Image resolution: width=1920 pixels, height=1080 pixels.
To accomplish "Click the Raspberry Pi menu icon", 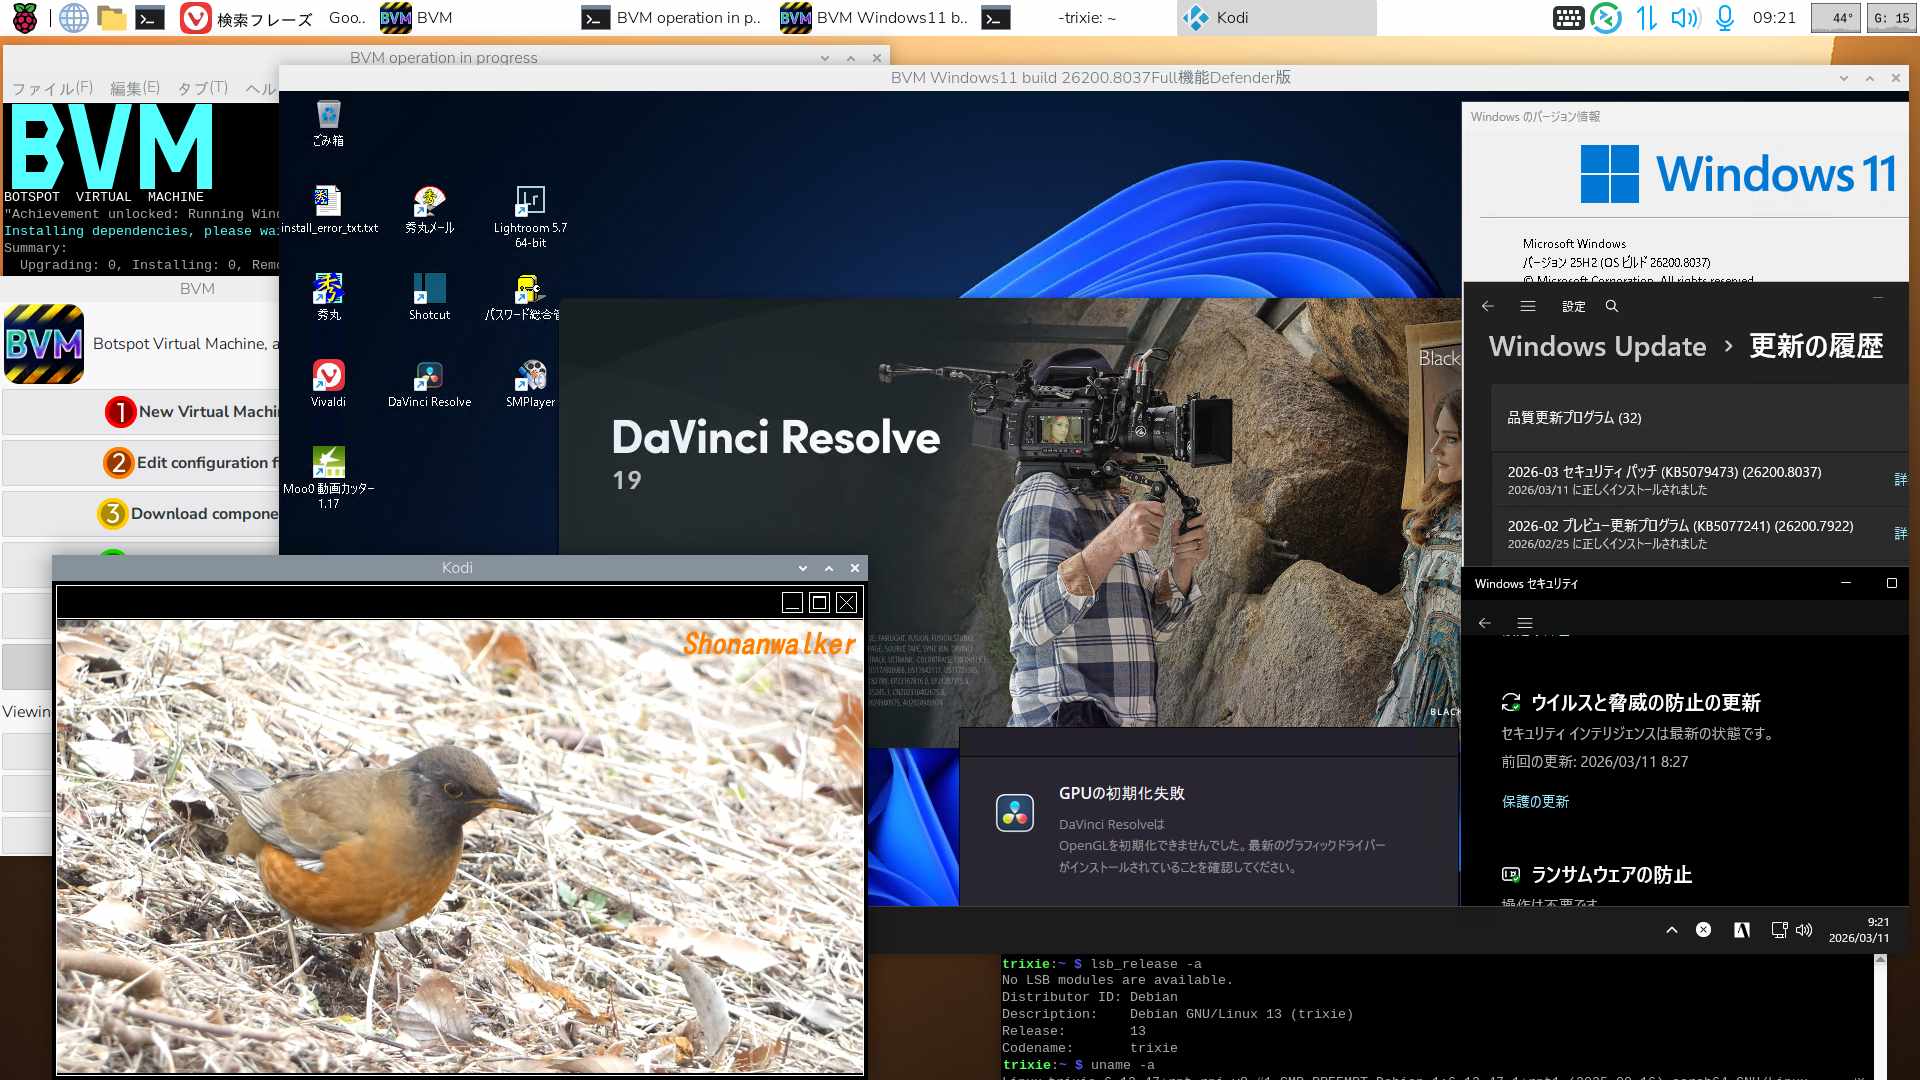I will pyautogui.click(x=25, y=18).
